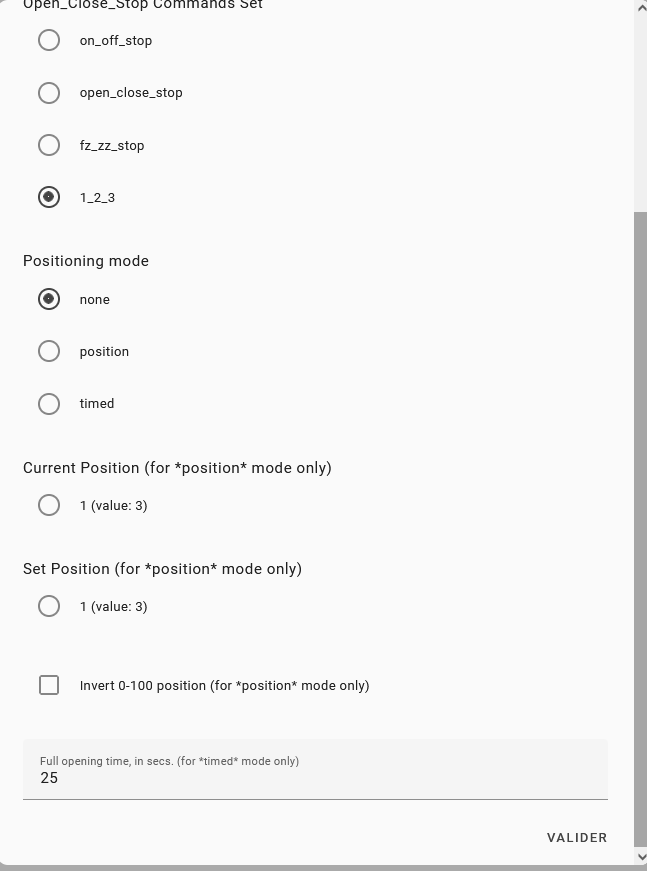Click the Full opening time input field
The height and width of the screenshot is (871, 647).
(x=315, y=769)
